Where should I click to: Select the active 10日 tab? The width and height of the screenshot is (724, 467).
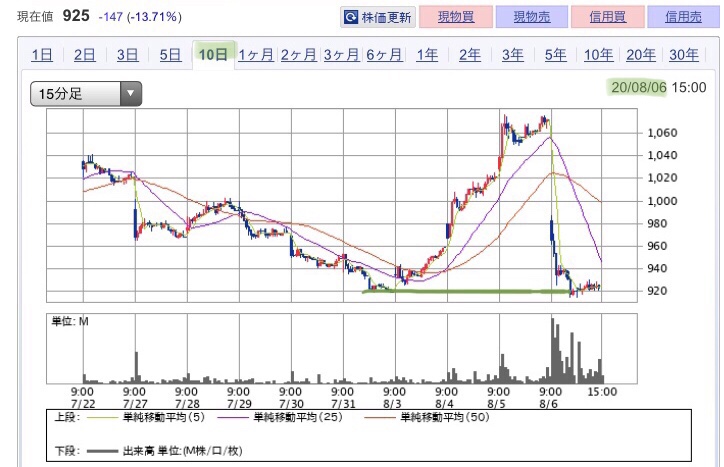click(x=213, y=55)
